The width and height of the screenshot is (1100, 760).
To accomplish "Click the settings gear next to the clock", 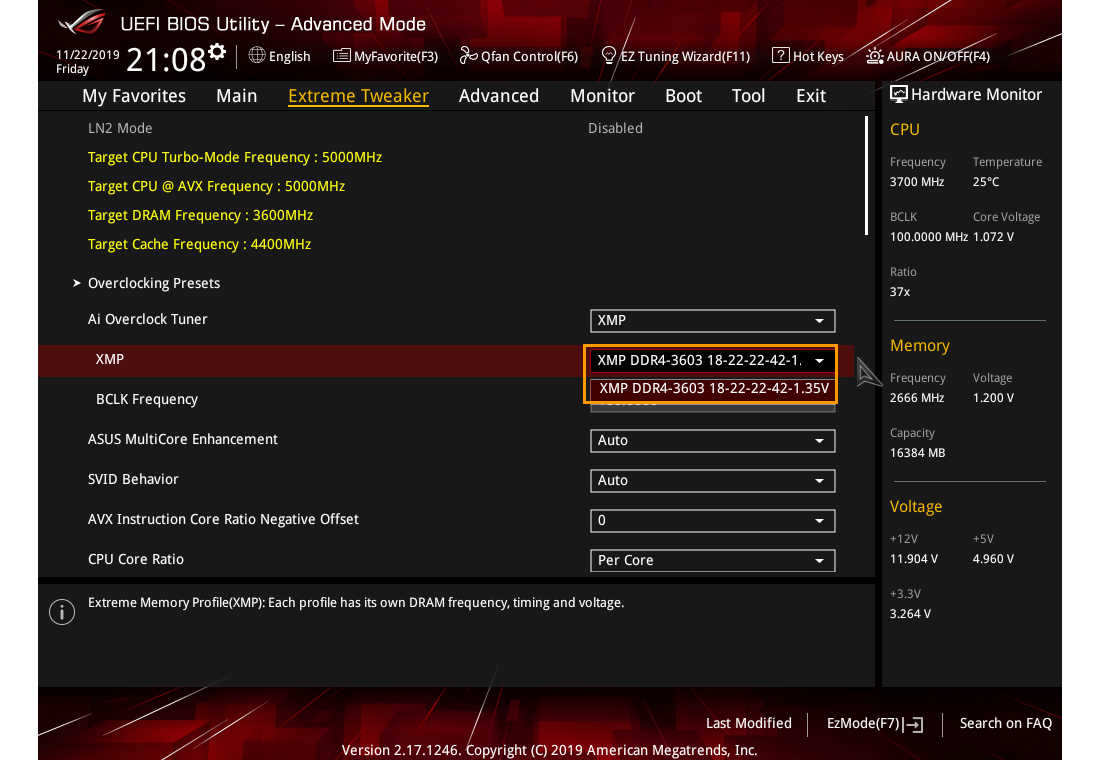I will click(217, 51).
